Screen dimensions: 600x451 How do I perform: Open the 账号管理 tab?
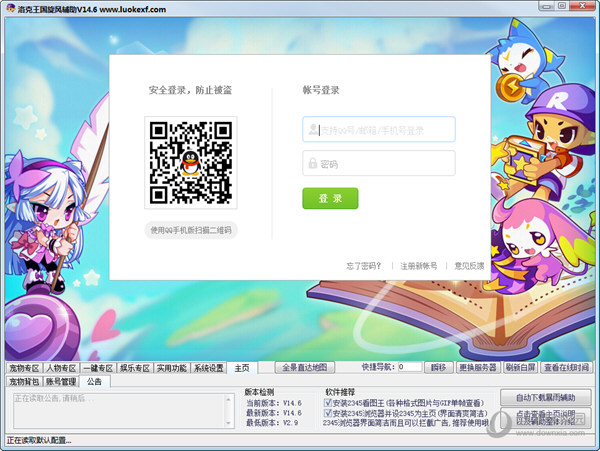[61, 381]
